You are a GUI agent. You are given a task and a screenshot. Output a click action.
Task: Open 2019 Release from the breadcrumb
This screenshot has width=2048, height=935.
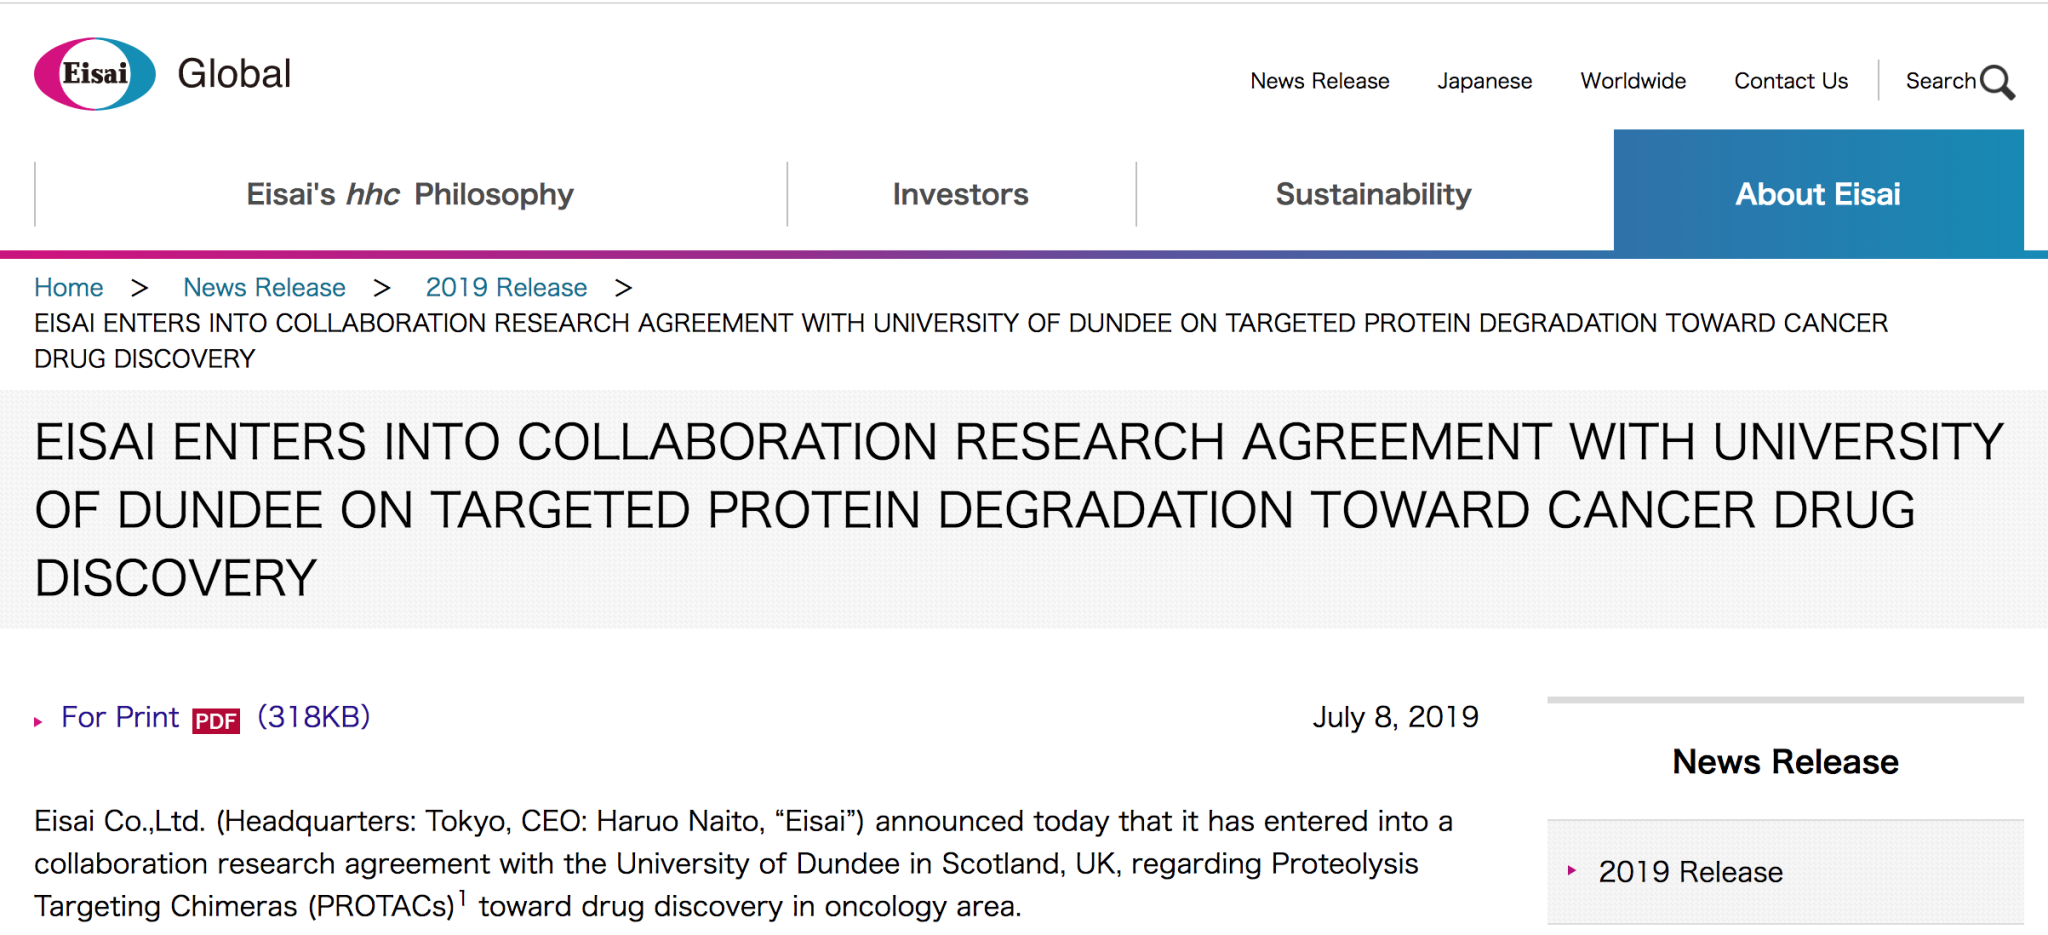click(507, 287)
